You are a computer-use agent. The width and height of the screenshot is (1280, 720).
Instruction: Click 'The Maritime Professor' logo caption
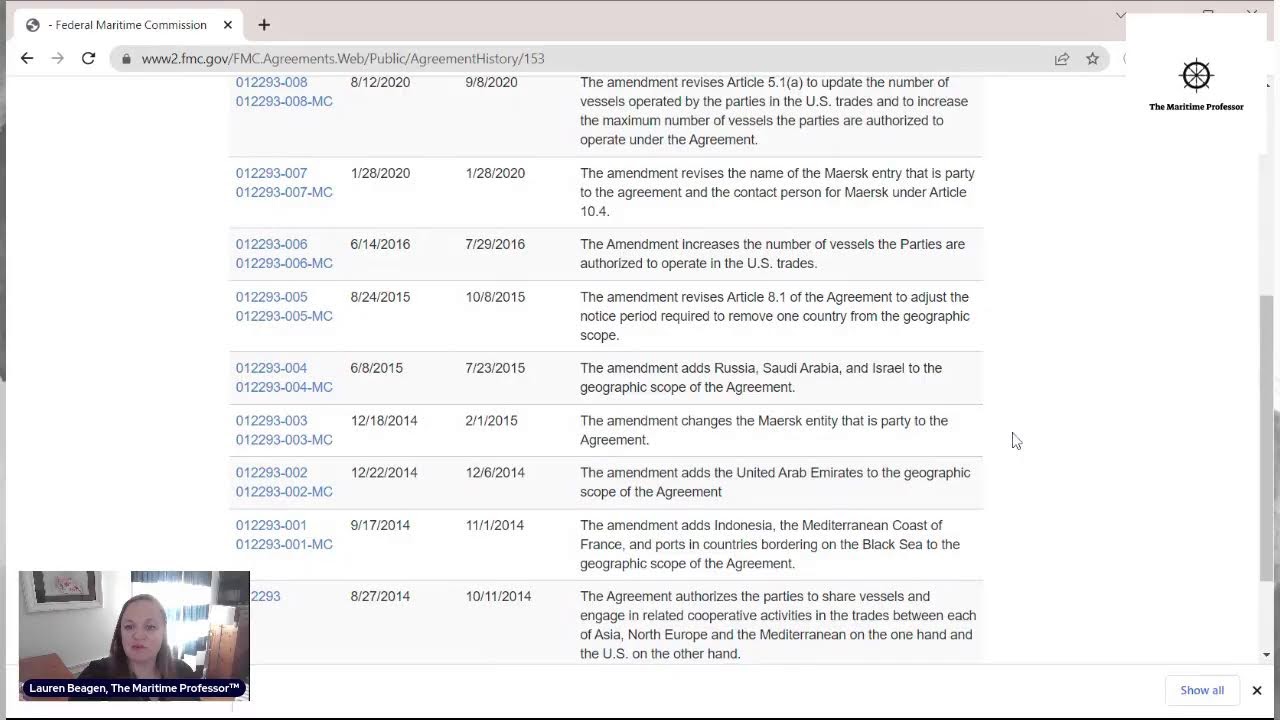(x=1196, y=107)
